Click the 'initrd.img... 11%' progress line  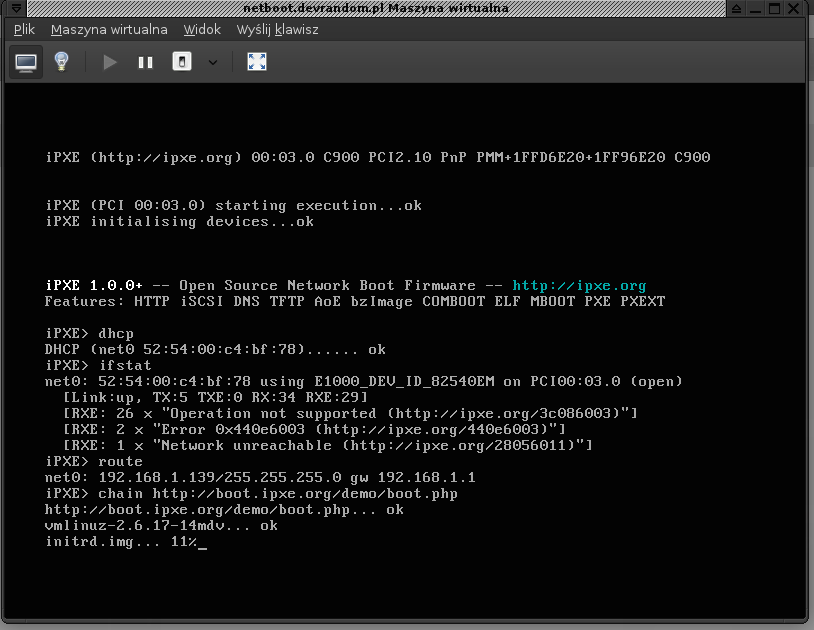tap(126, 541)
